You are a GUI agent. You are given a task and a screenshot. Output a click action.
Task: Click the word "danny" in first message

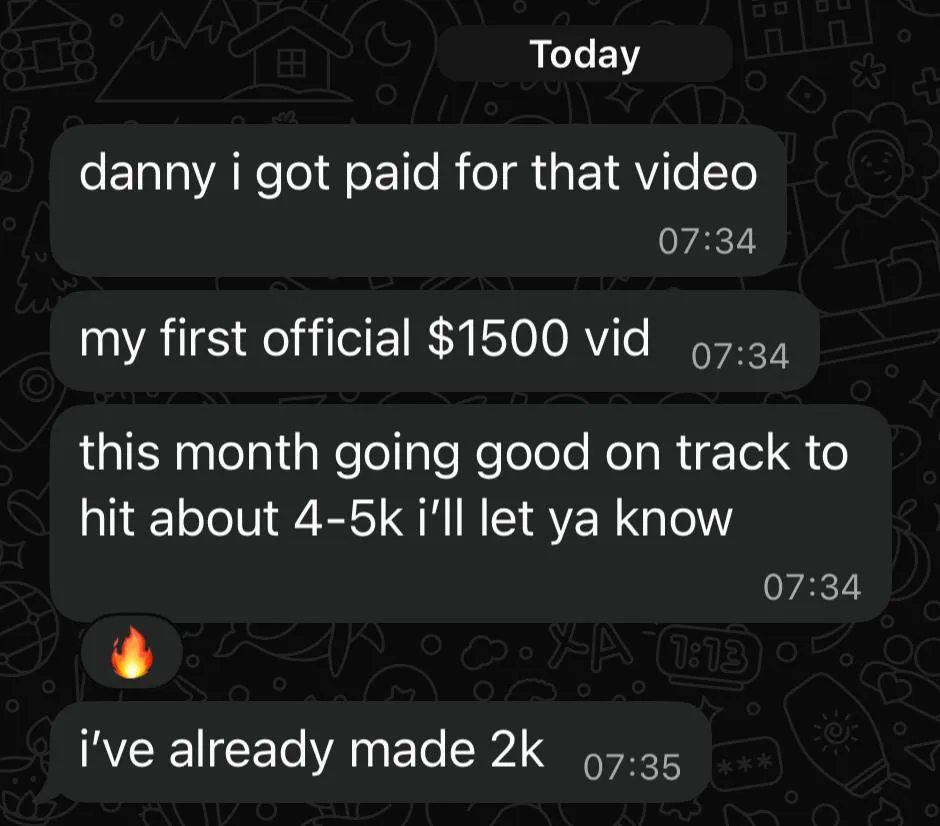(x=146, y=173)
